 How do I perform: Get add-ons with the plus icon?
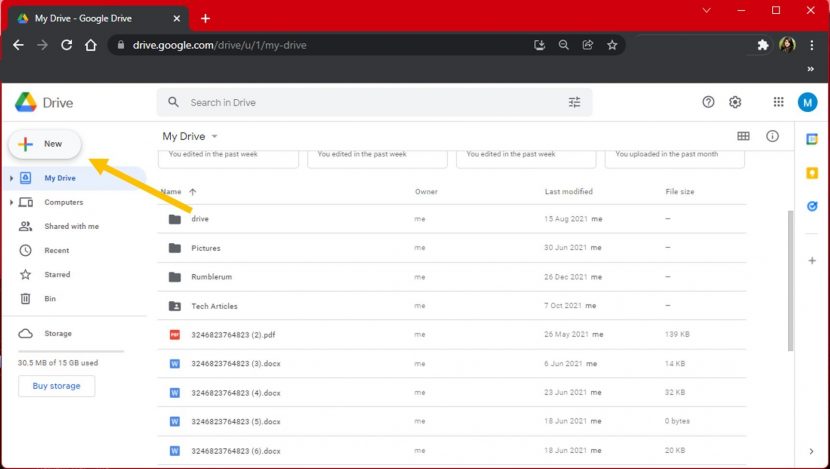pos(812,260)
